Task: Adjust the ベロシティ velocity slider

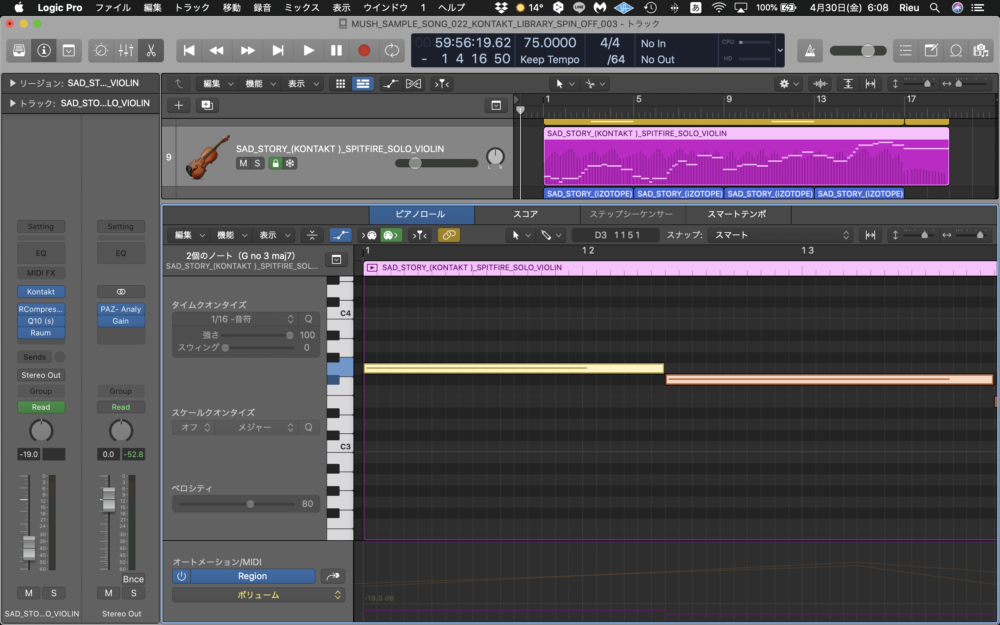Action: pyautogui.click(x=250, y=504)
